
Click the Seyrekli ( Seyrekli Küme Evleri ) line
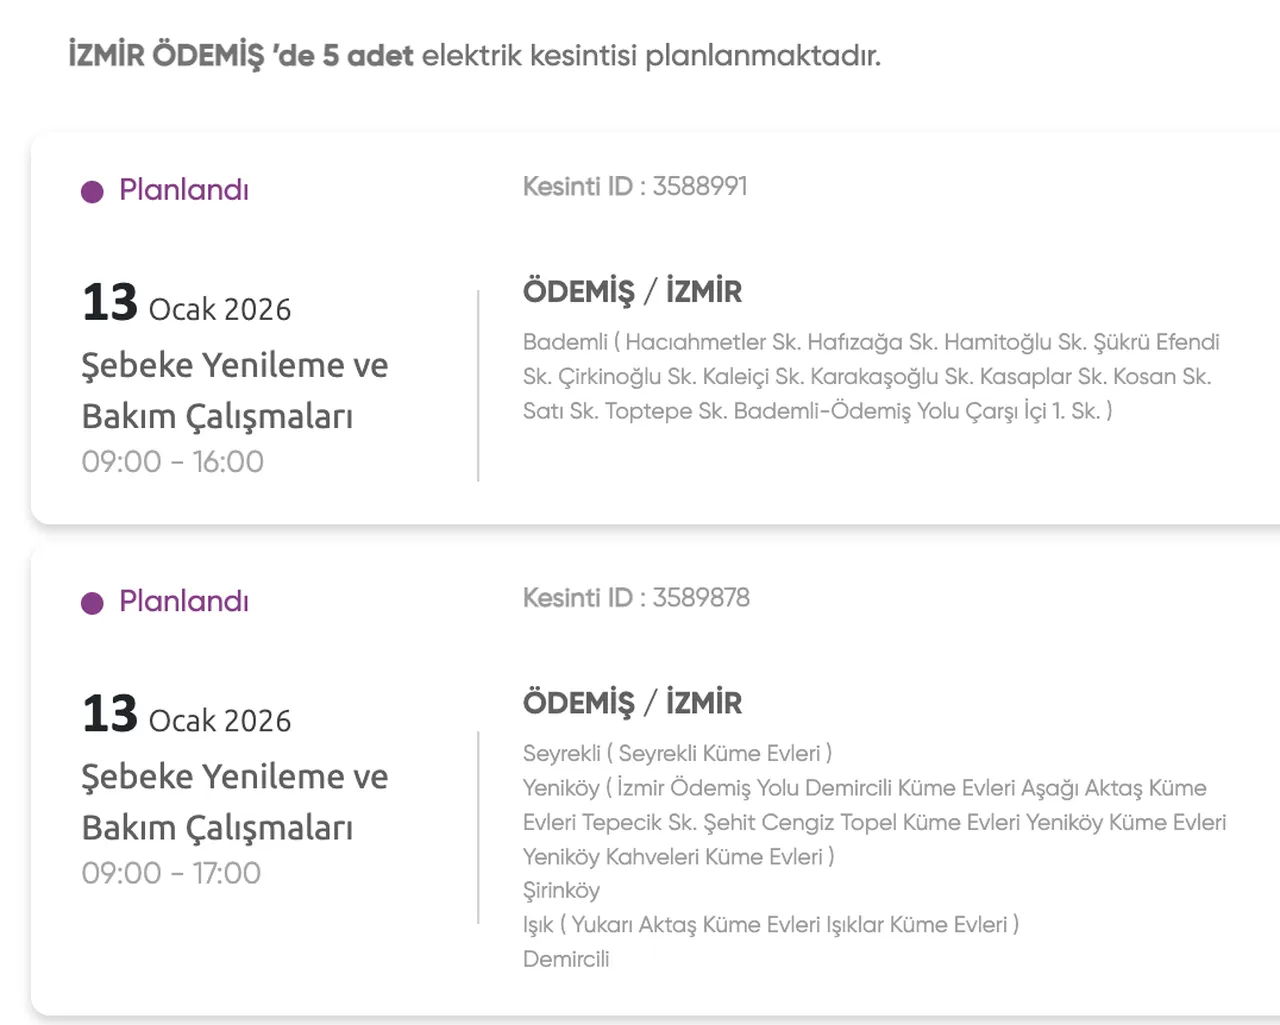[677, 753]
